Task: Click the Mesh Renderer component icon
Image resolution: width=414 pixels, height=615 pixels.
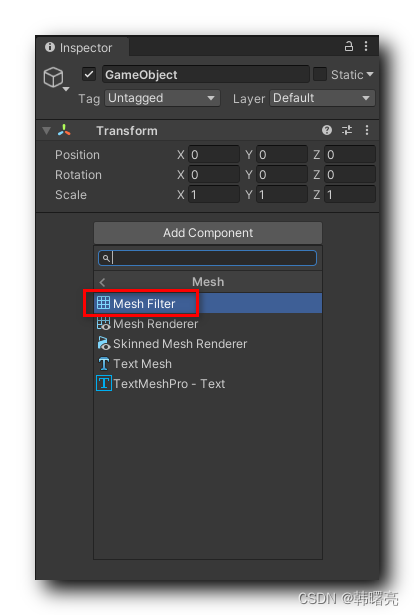Action: click(x=104, y=324)
